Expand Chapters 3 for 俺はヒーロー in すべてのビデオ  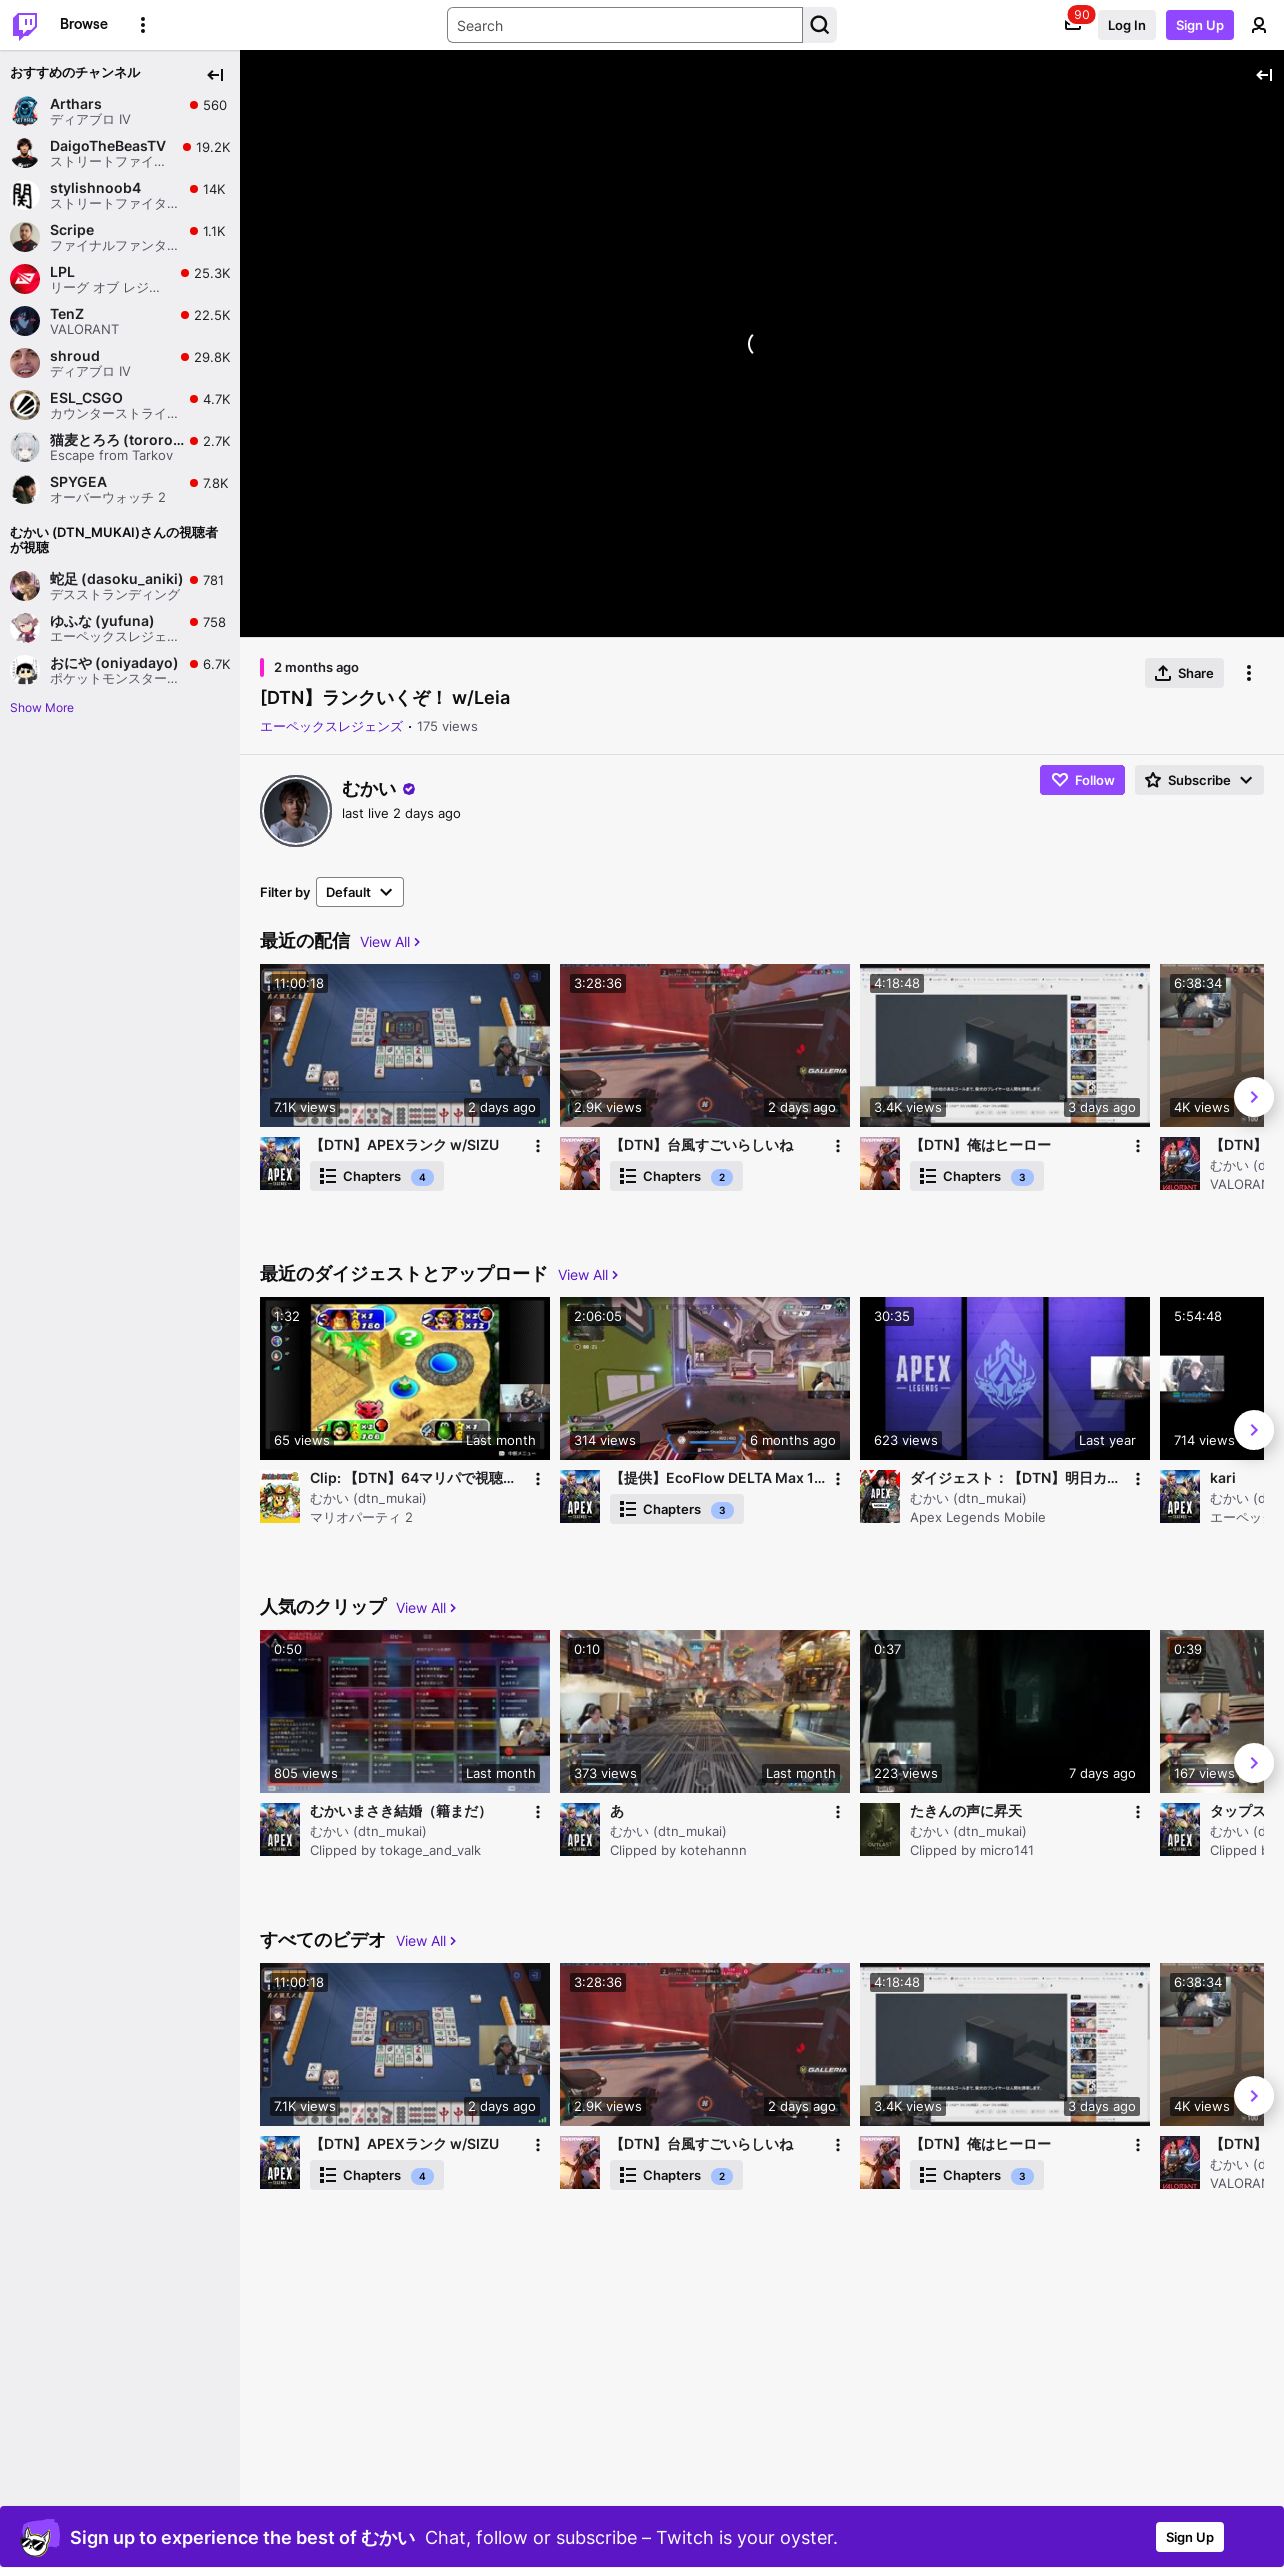click(x=976, y=2176)
